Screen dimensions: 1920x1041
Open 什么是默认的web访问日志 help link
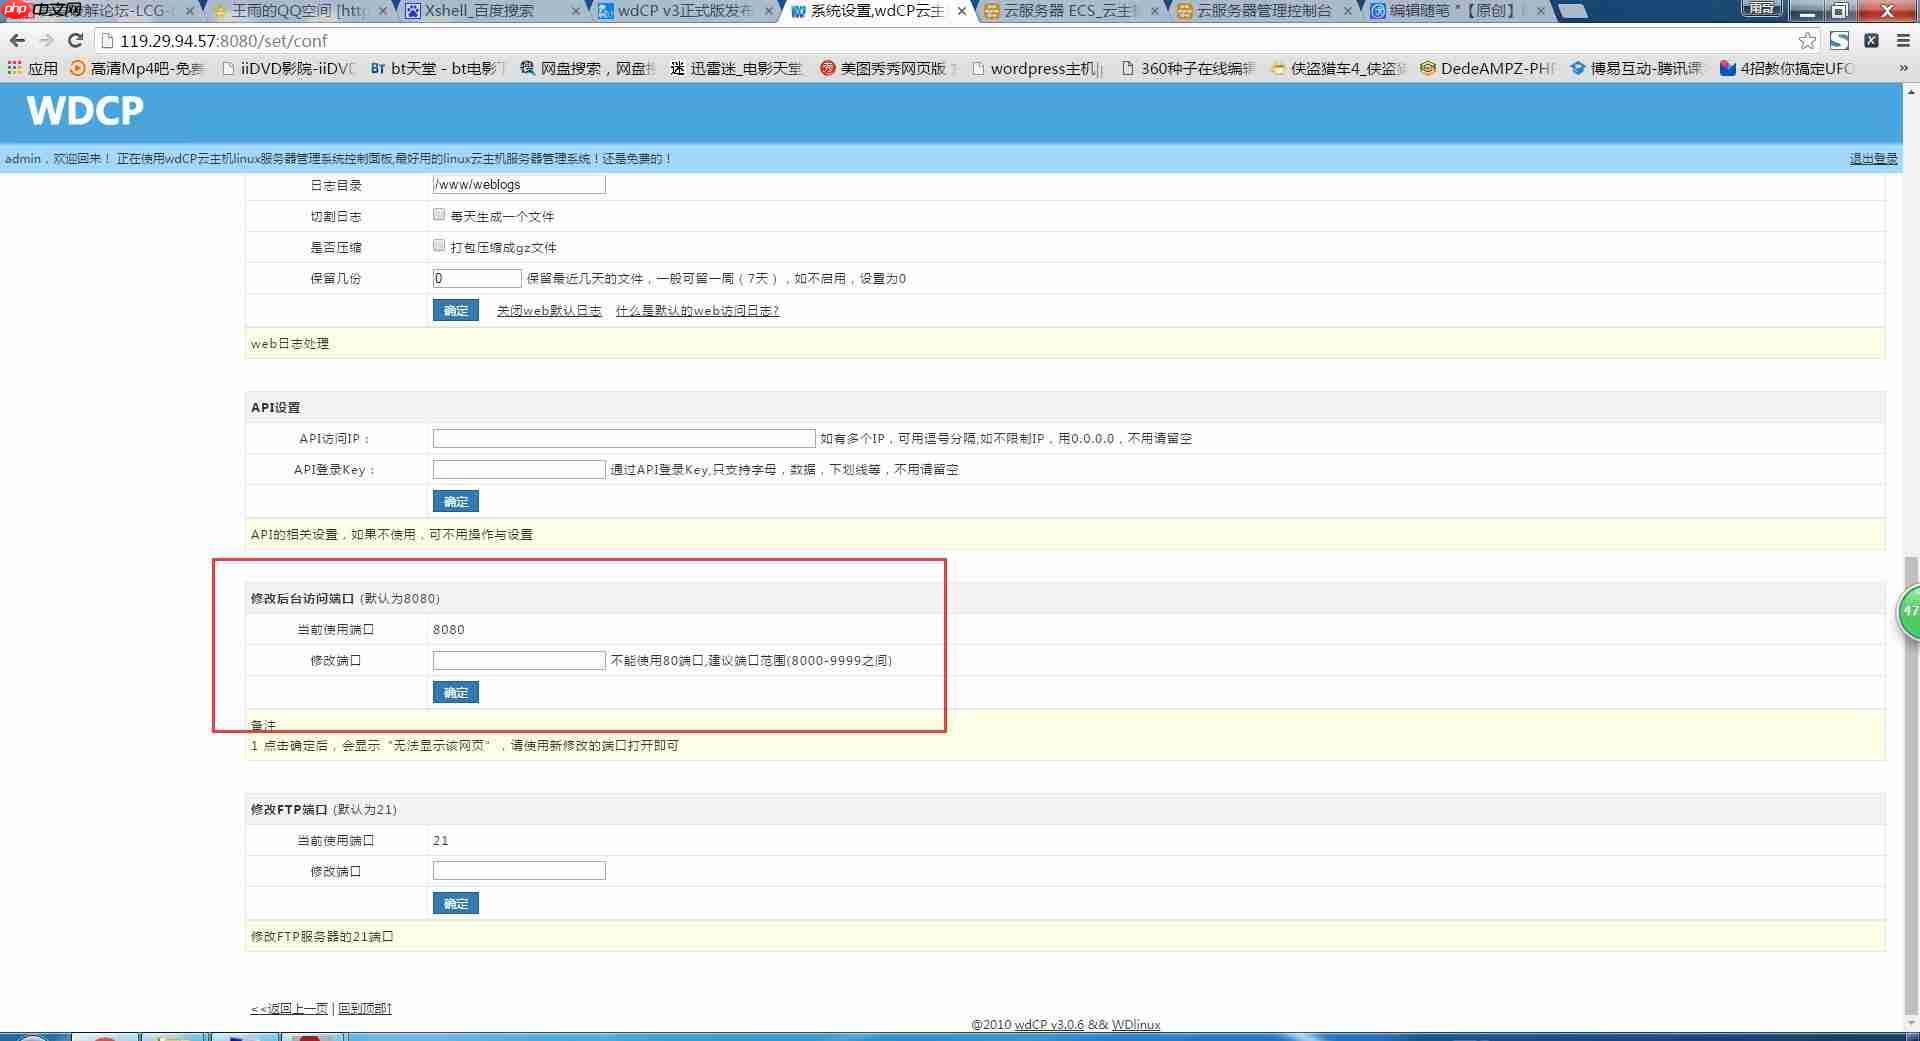tap(695, 310)
